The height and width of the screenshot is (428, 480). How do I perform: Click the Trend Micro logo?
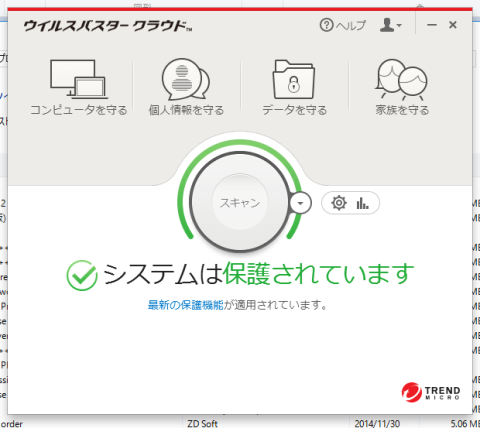click(431, 392)
